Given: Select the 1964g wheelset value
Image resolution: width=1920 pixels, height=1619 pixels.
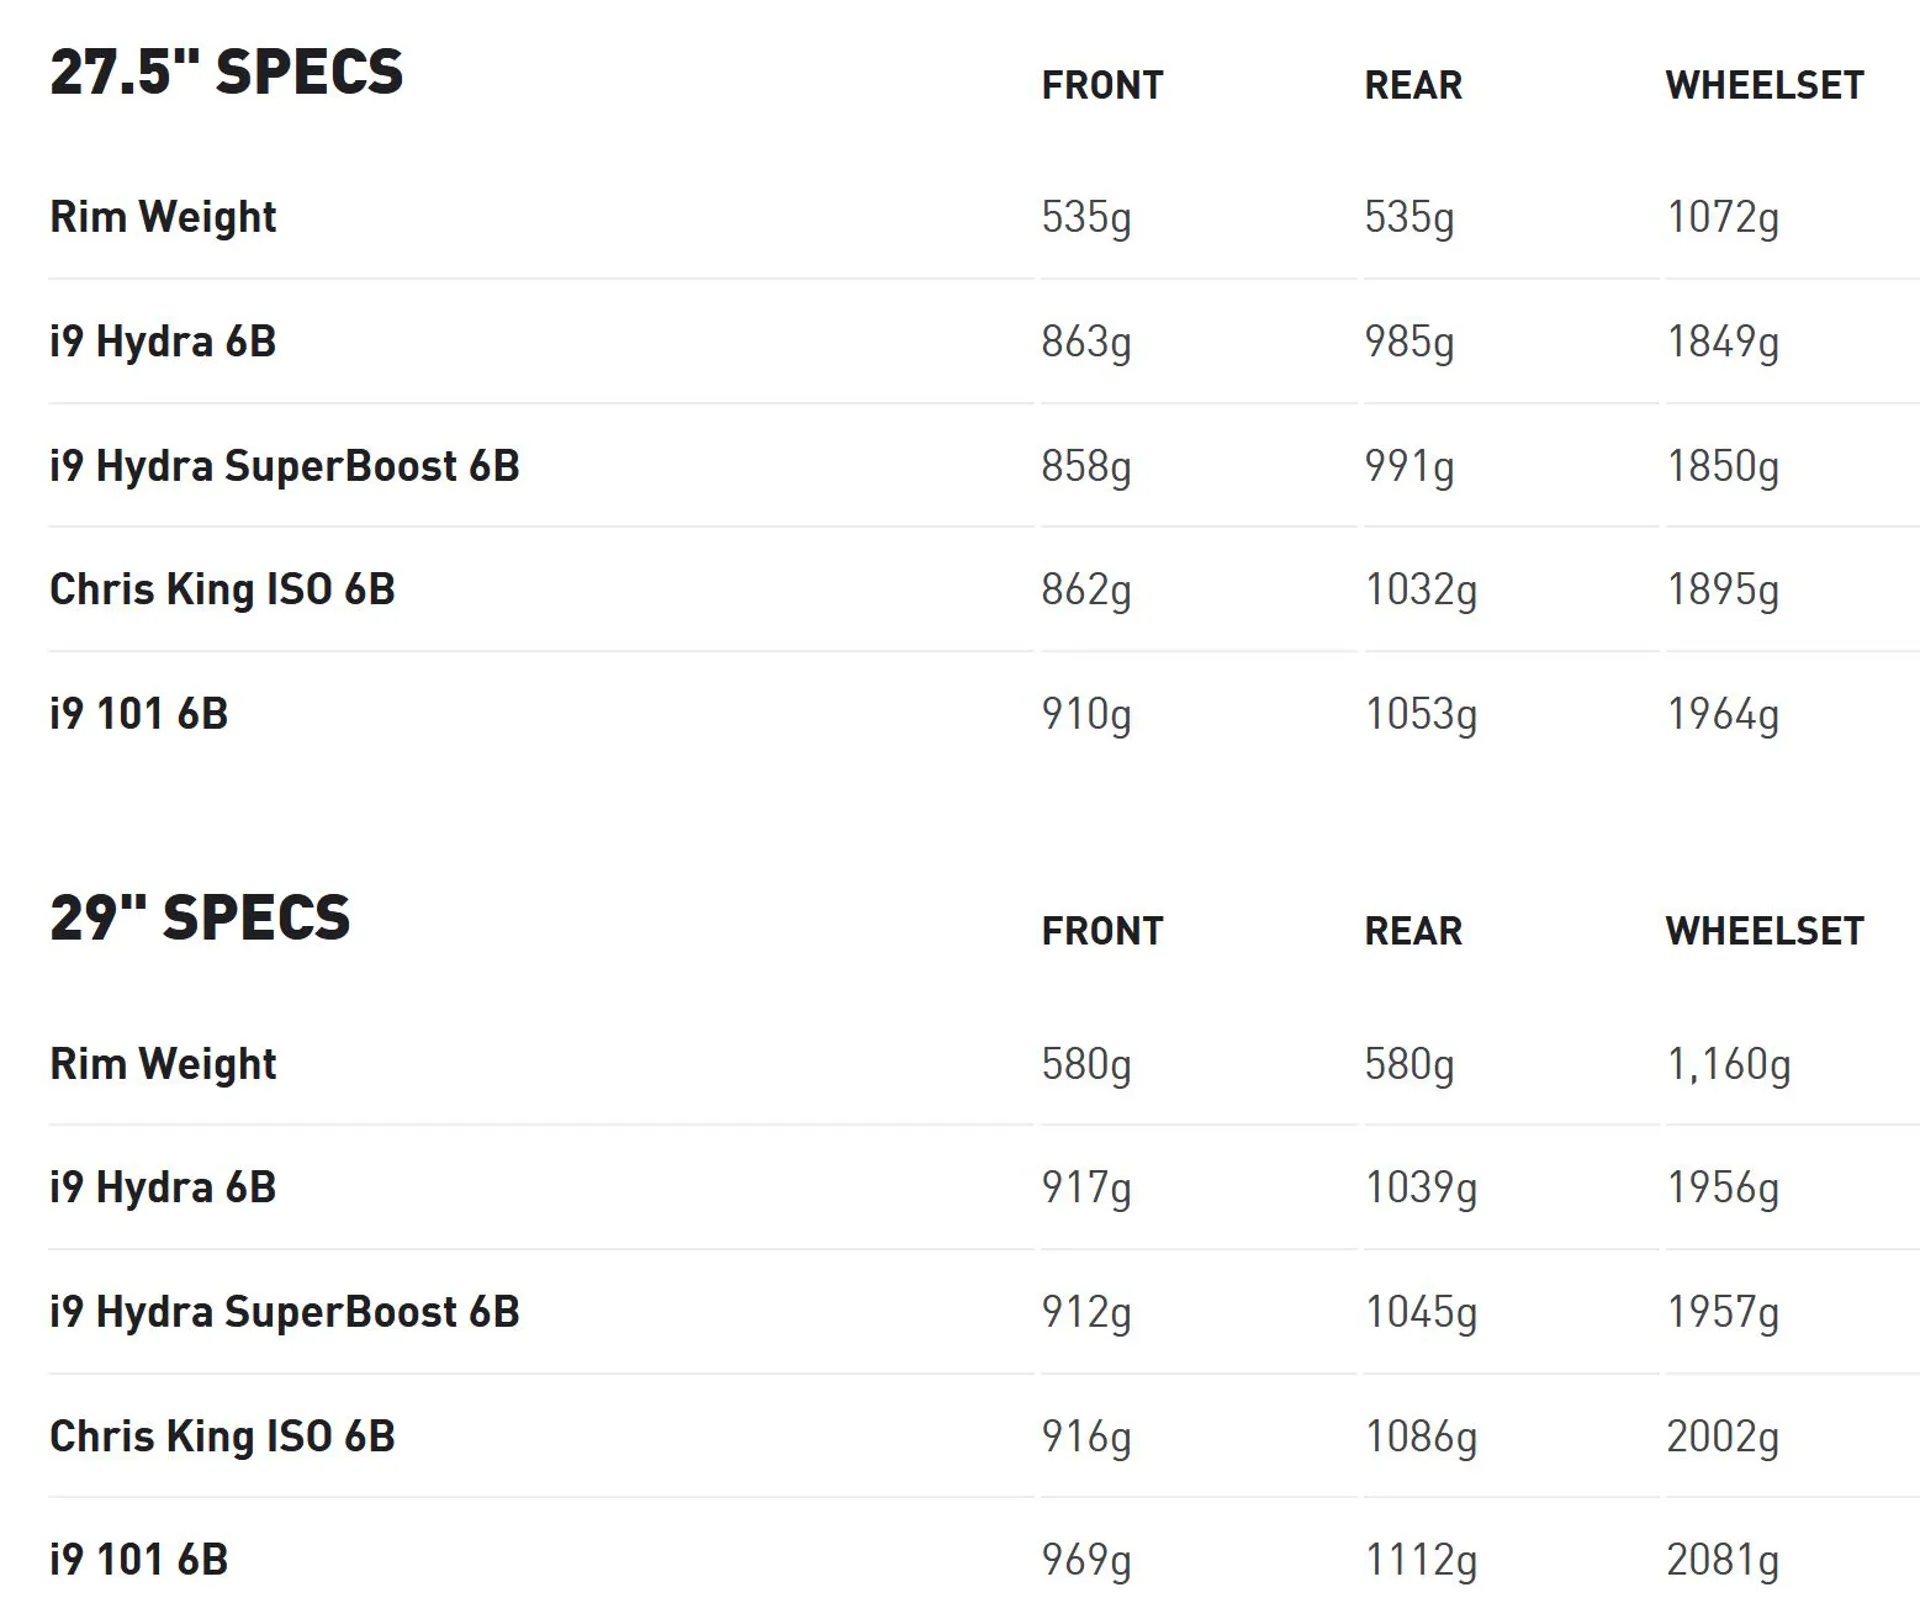Looking at the screenshot, I should pyautogui.click(x=1722, y=715).
